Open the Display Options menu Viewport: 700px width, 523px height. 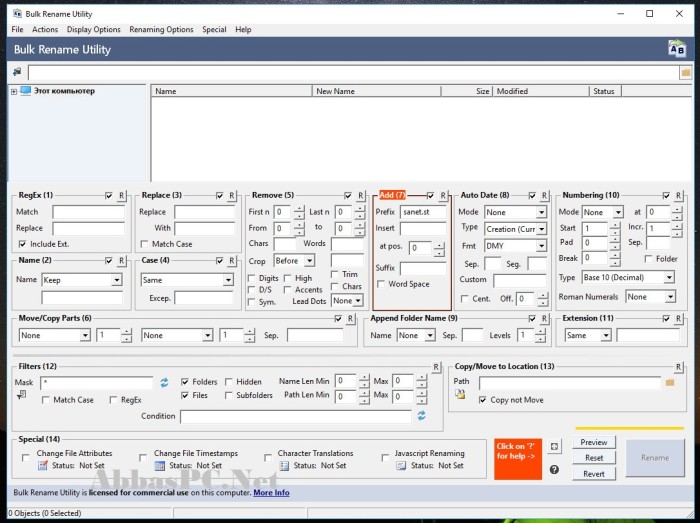pos(94,29)
